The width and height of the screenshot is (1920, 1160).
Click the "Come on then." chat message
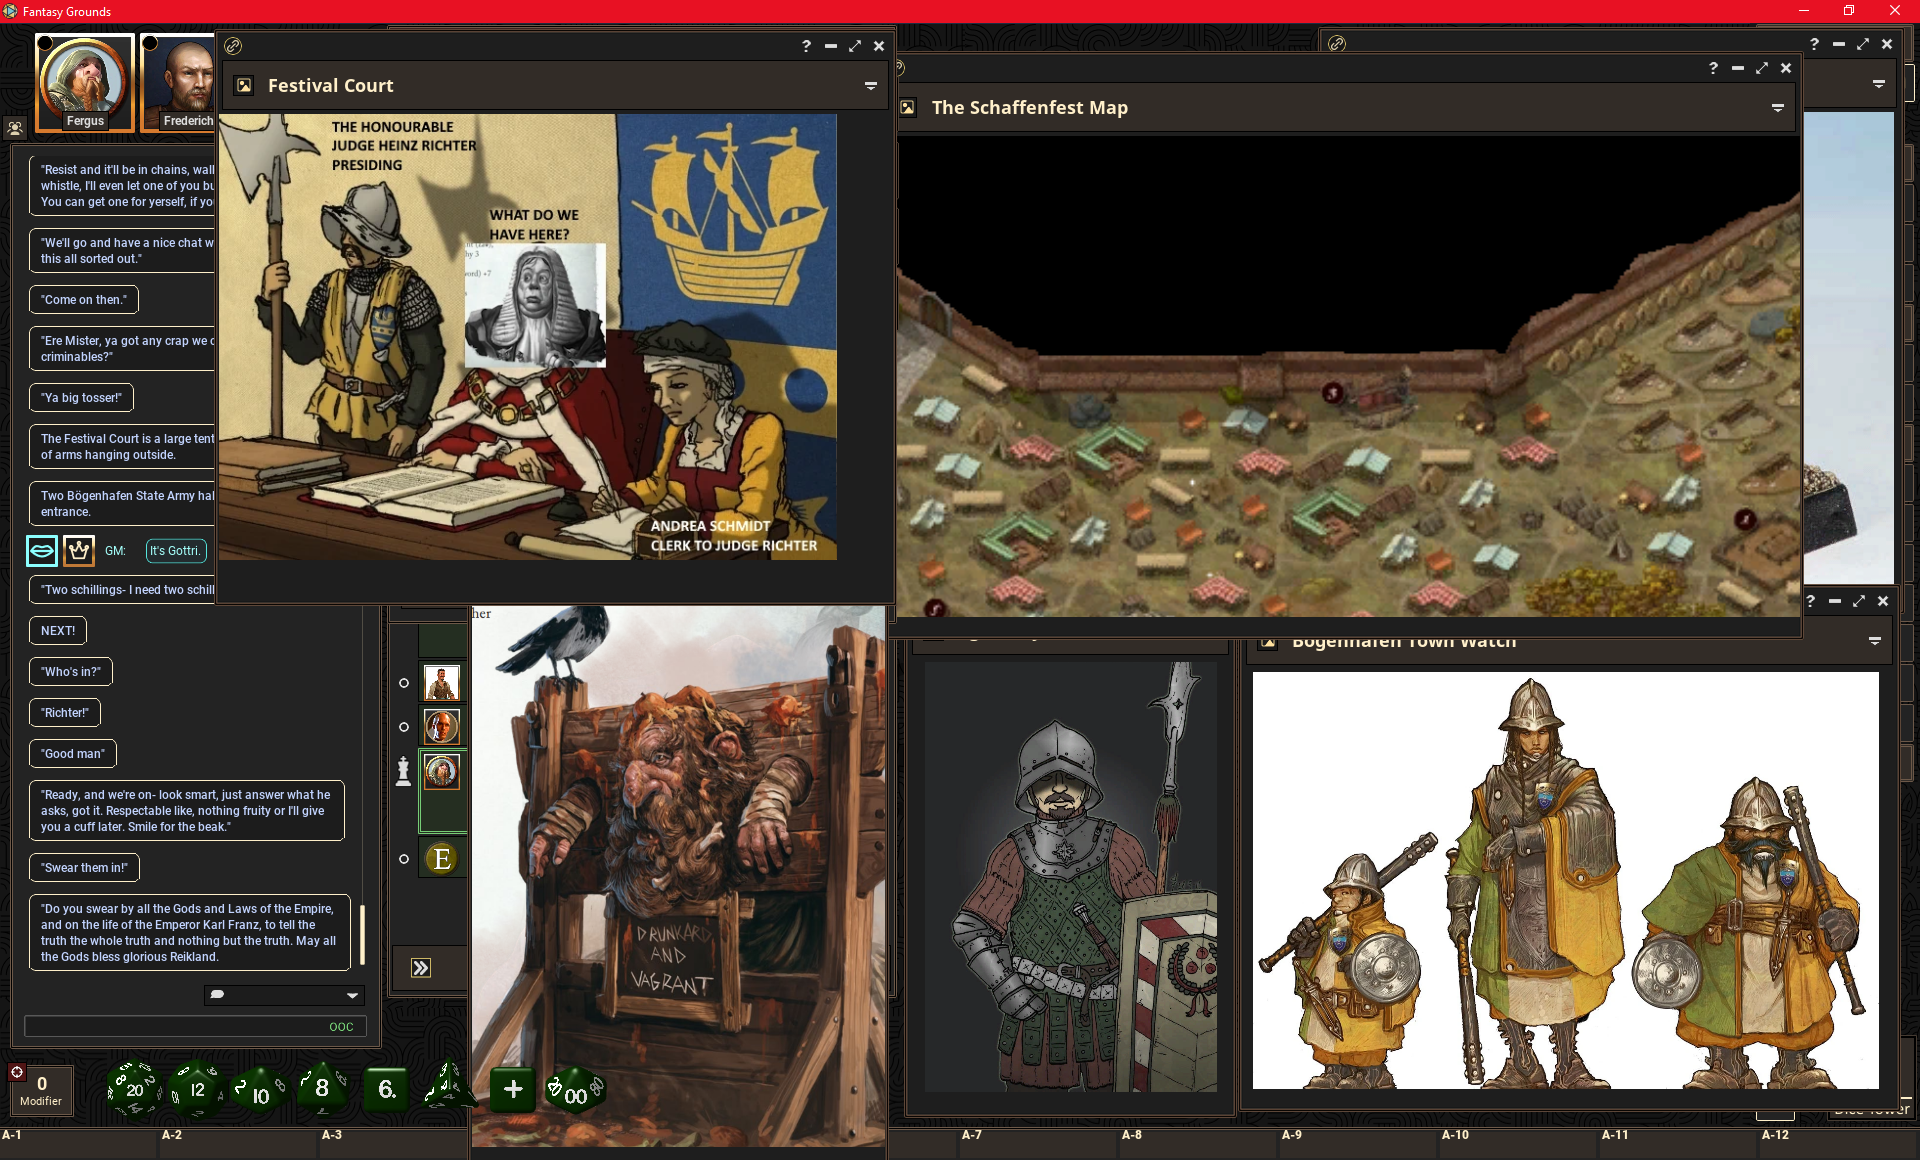[x=84, y=300]
